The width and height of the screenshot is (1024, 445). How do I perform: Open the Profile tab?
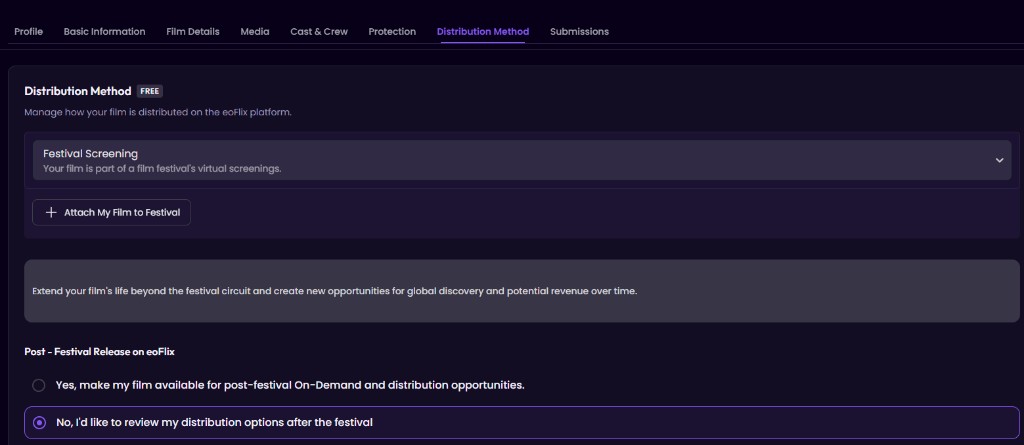(29, 31)
